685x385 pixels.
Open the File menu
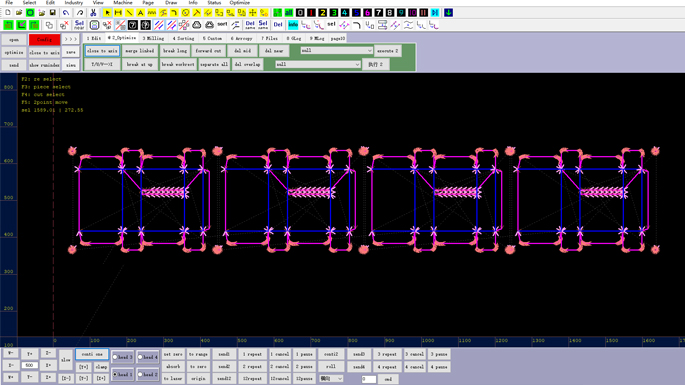(9, 3)
